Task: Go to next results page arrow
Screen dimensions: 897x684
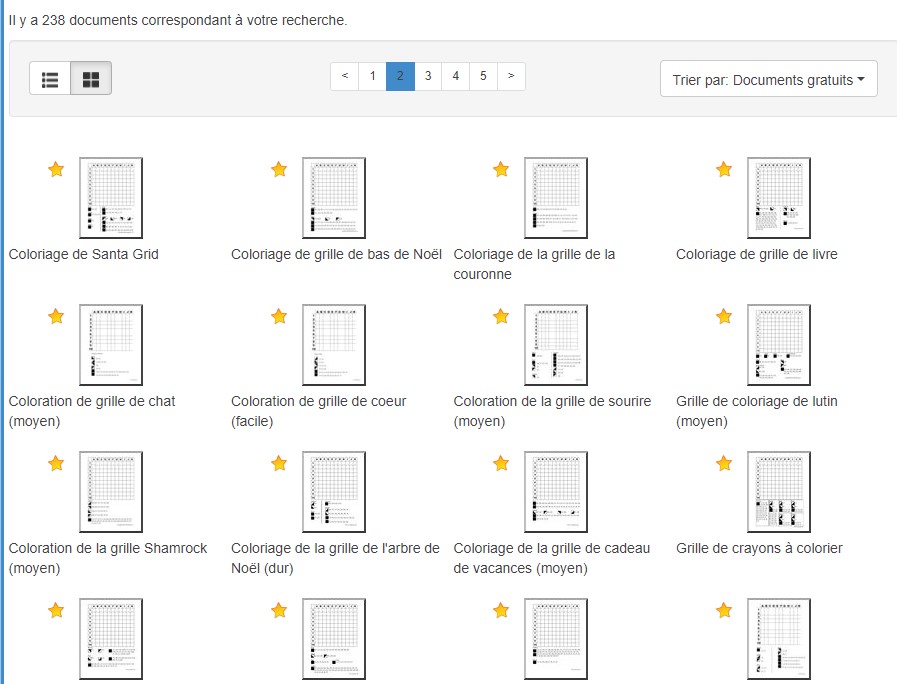Action: click(x=511, y=76)
